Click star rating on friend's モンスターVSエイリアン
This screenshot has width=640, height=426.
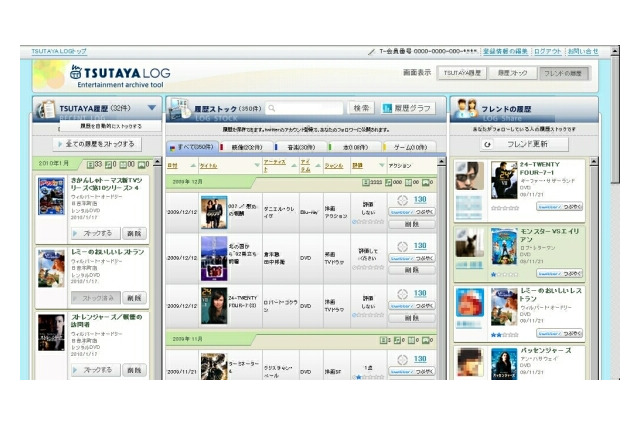[x=505, y=275]
